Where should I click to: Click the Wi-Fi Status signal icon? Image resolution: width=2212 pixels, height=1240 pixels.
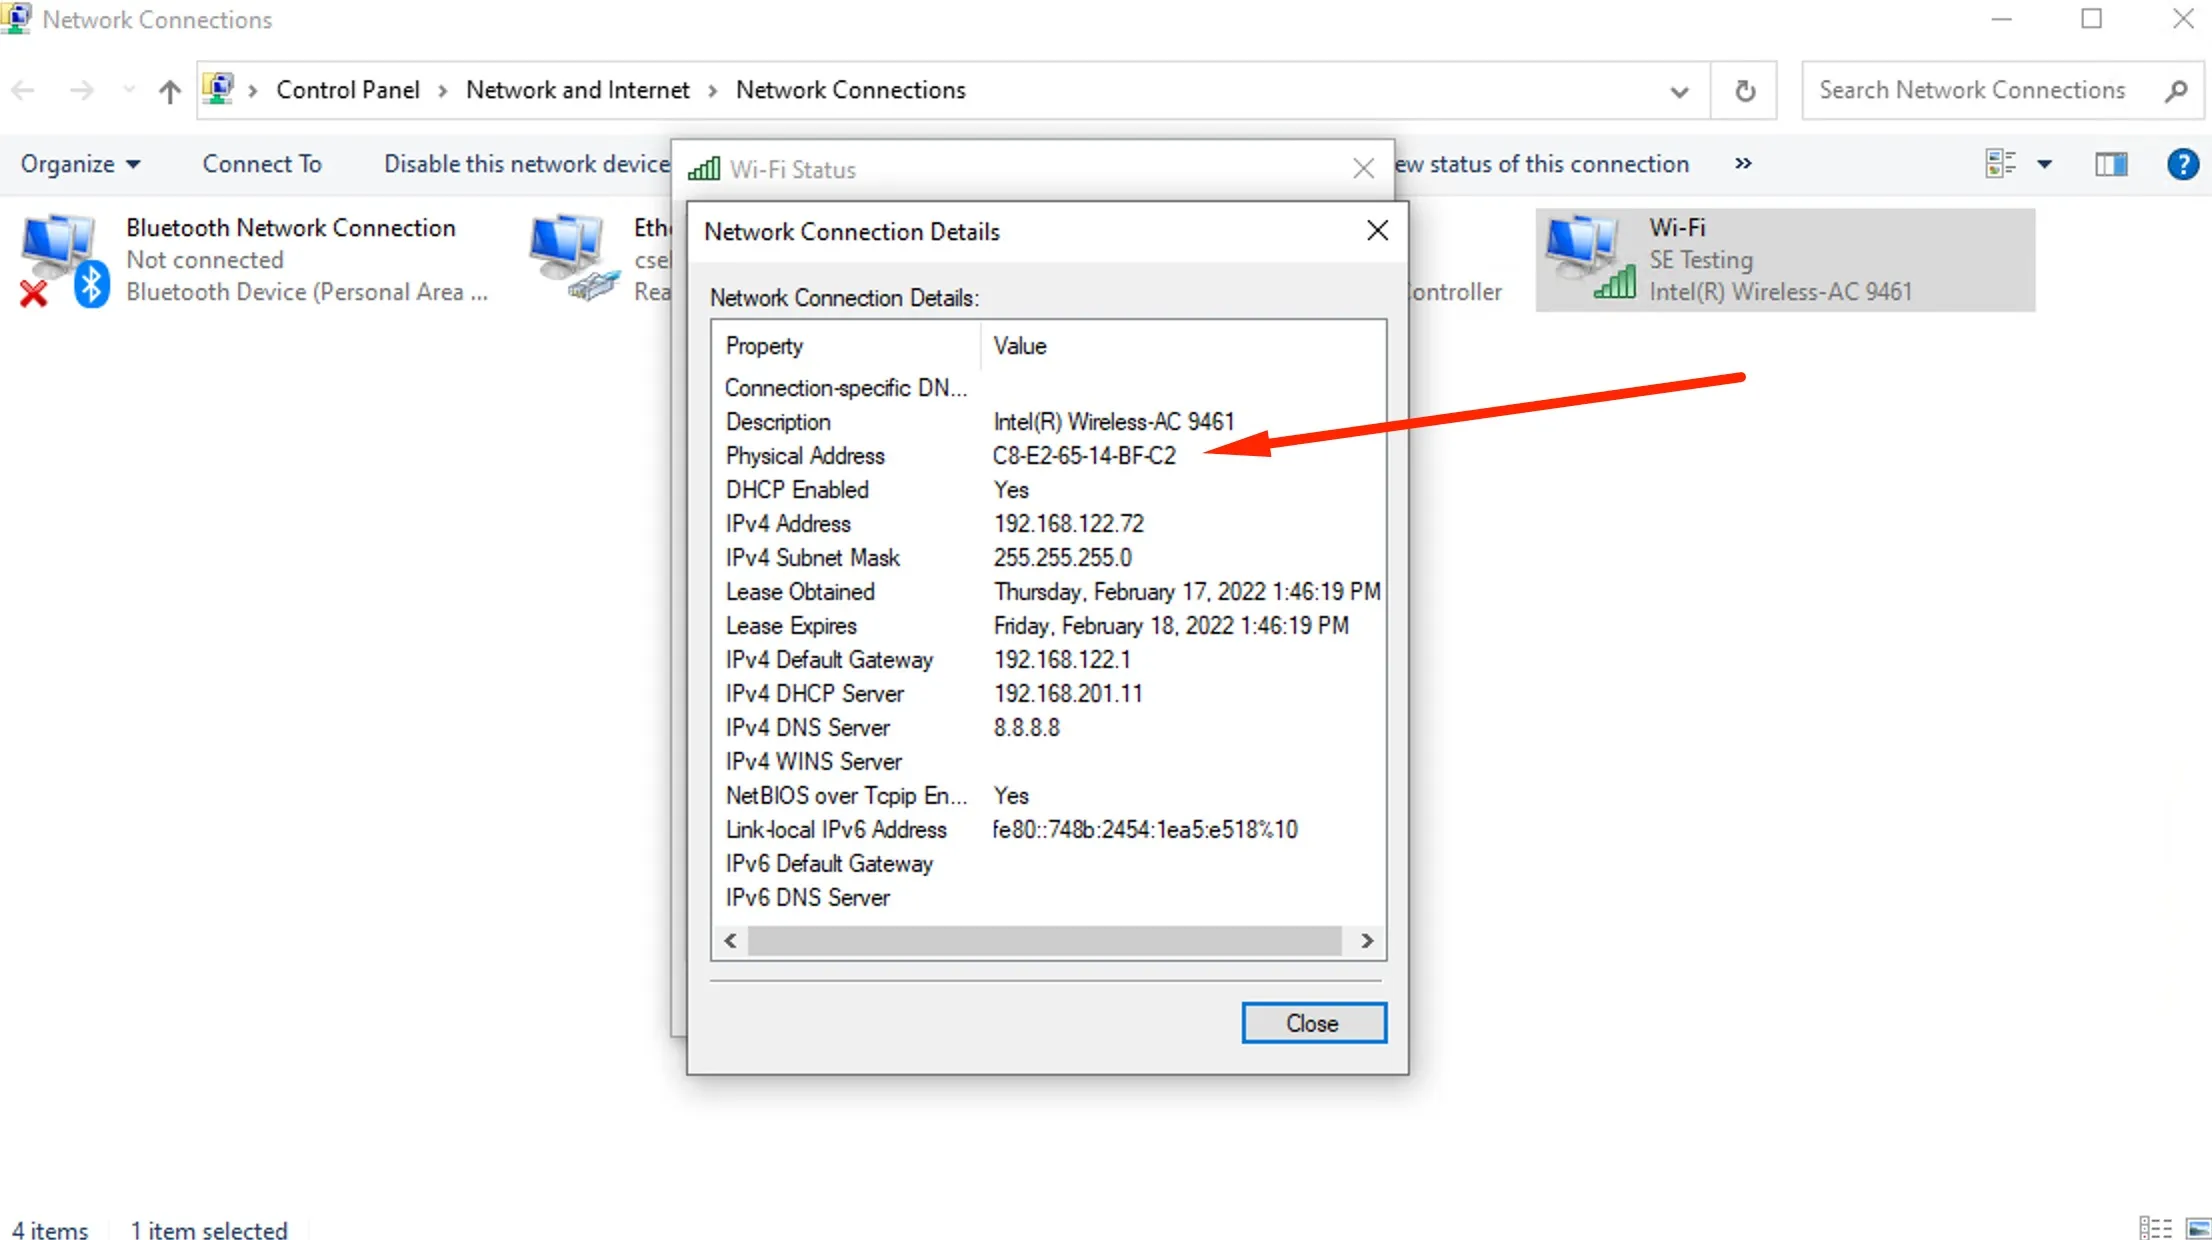(x=704, y=168)
